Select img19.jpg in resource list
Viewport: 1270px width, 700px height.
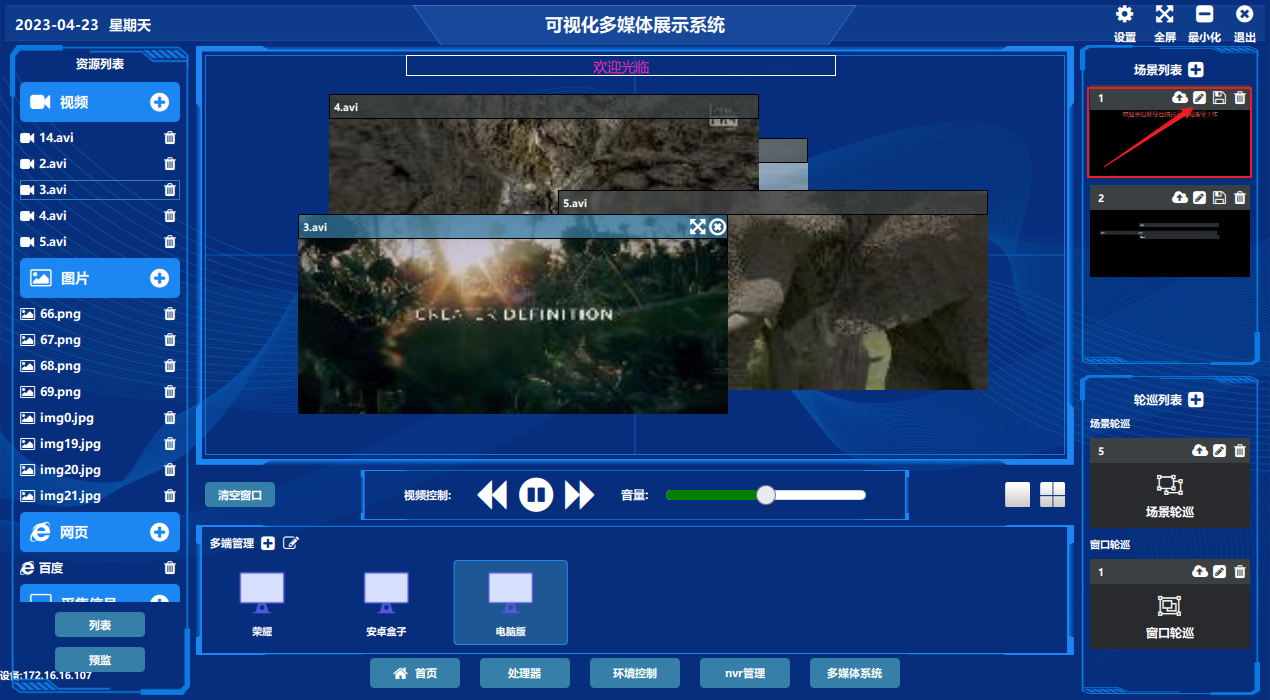point(70,444)
